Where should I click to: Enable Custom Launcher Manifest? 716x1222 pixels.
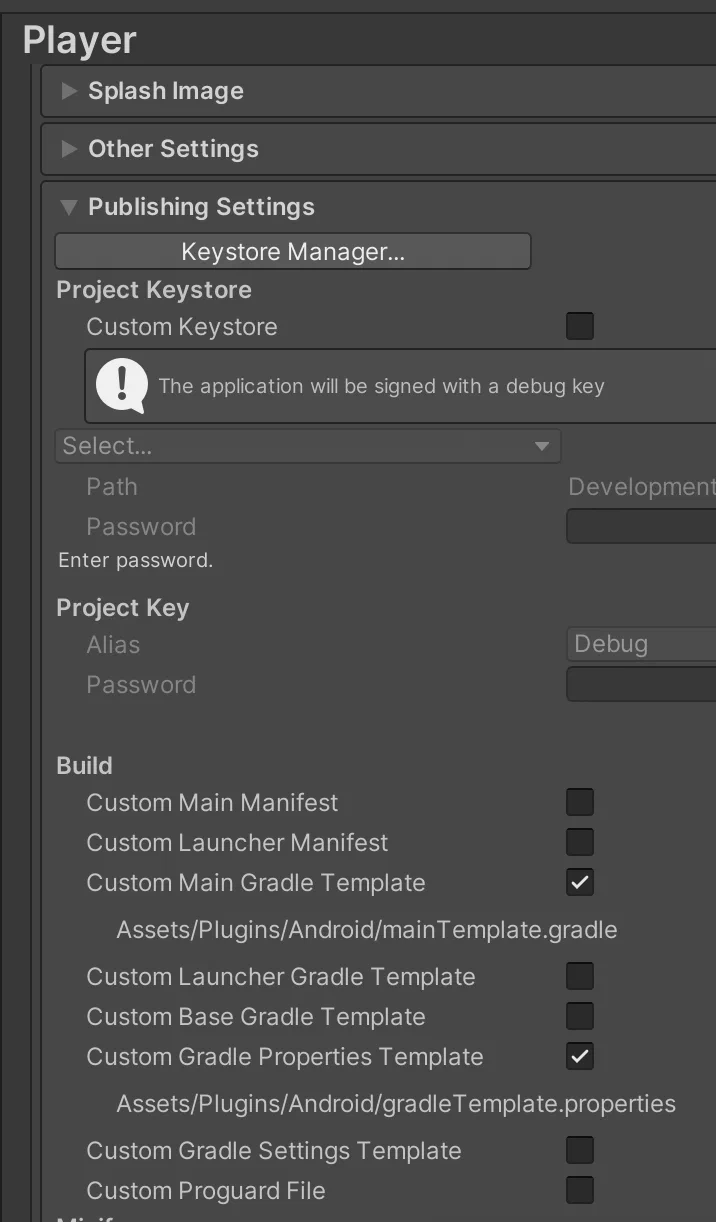pyautogui.click(x=580, y=842)
